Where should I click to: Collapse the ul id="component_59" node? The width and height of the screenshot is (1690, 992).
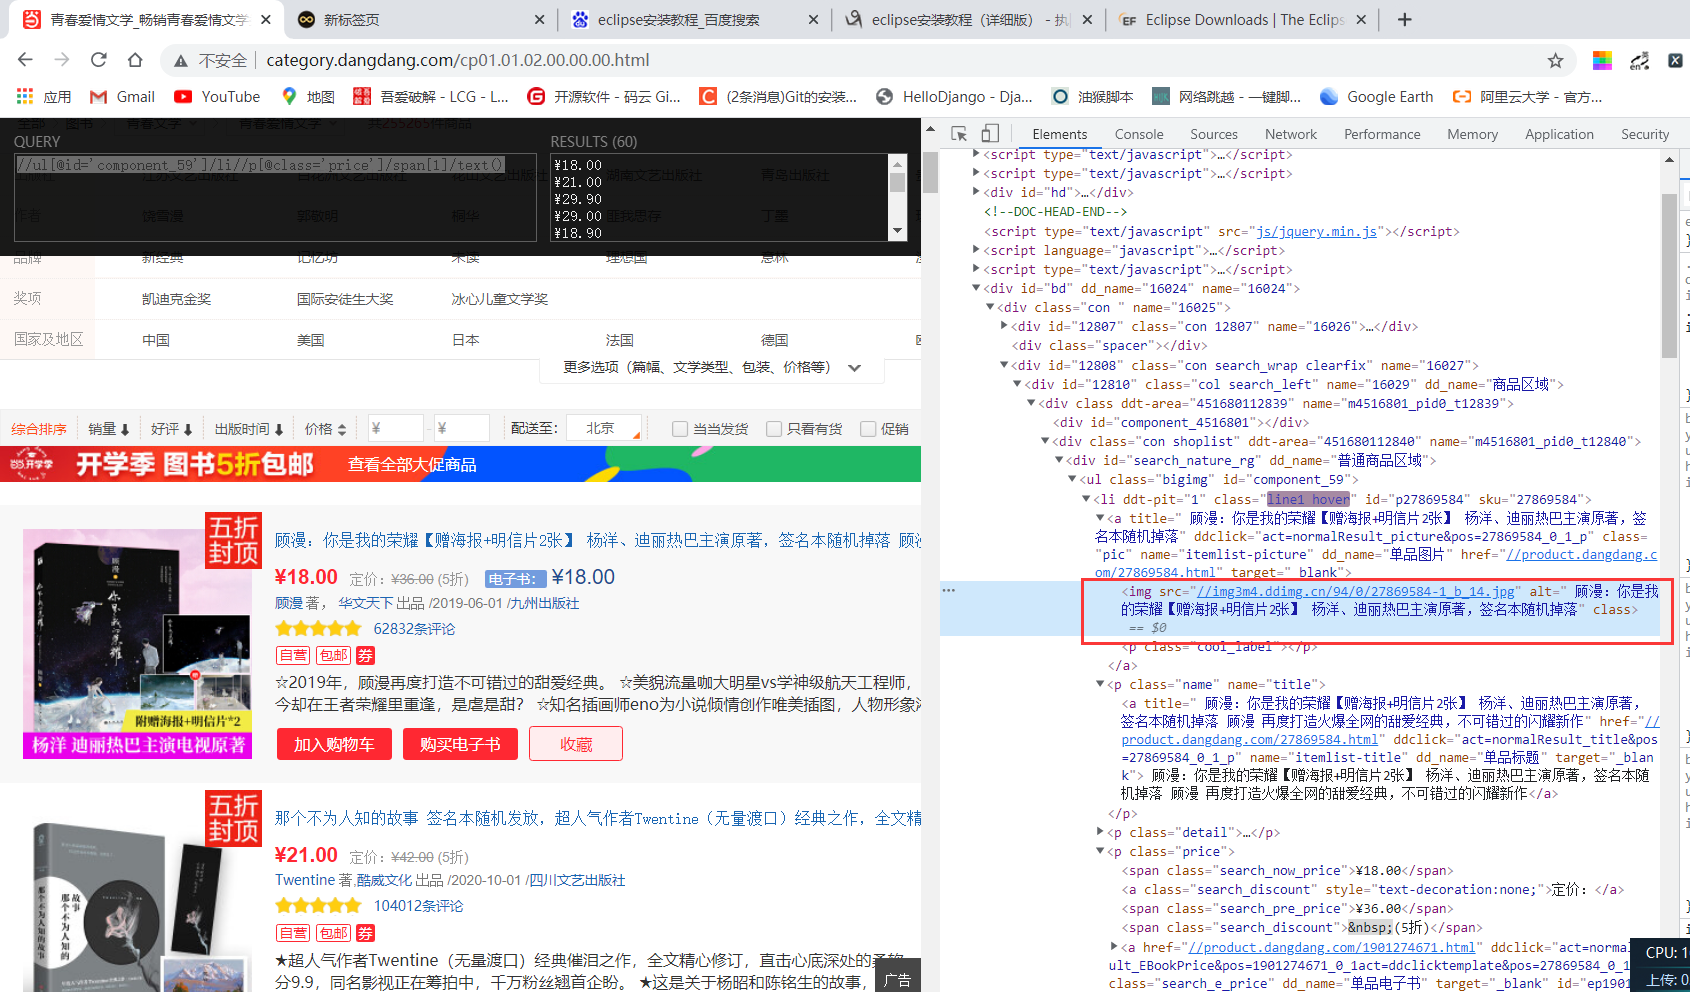coord(1073,480)
